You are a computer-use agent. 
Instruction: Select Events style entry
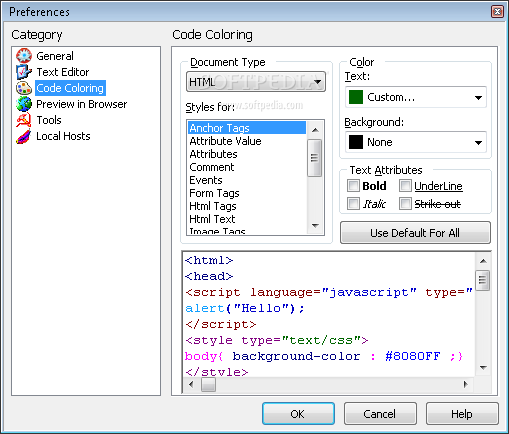[x=247, y=180]
